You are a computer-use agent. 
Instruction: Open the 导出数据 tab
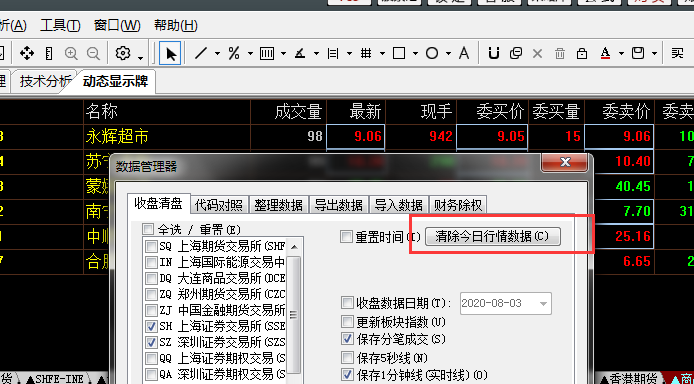pyautogui.click(x=339, y=205)
